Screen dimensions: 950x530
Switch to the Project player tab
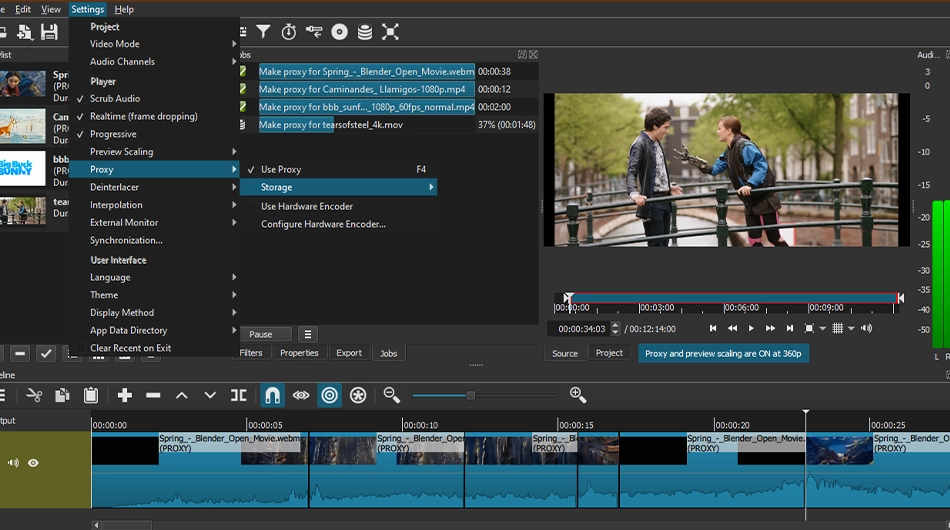click(x=609, y=353)
